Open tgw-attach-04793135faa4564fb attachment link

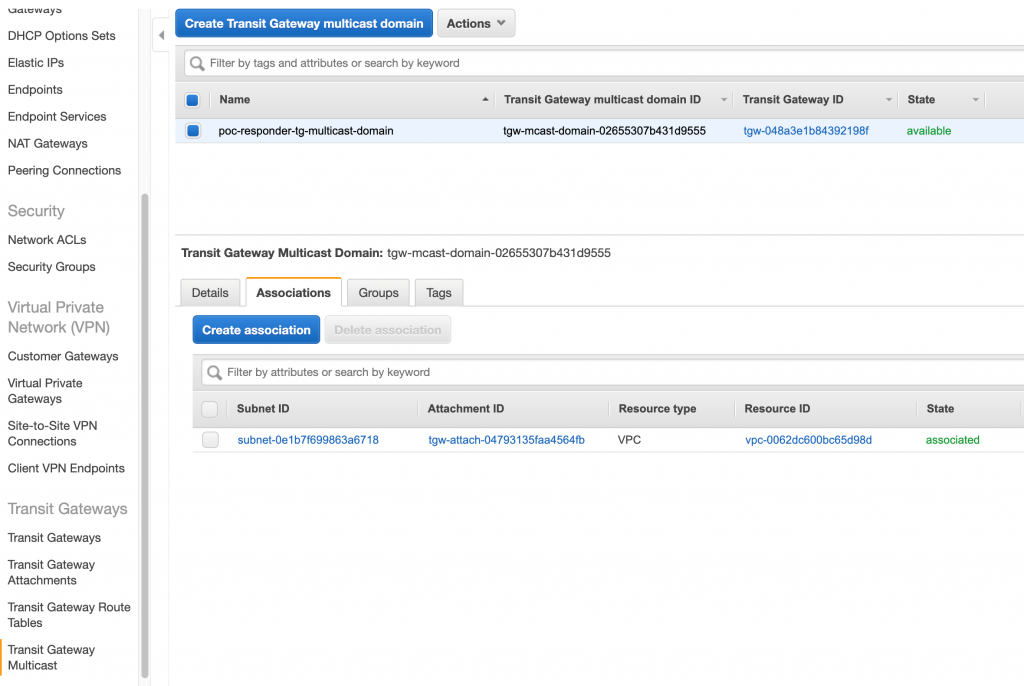[x=506, y=440]
